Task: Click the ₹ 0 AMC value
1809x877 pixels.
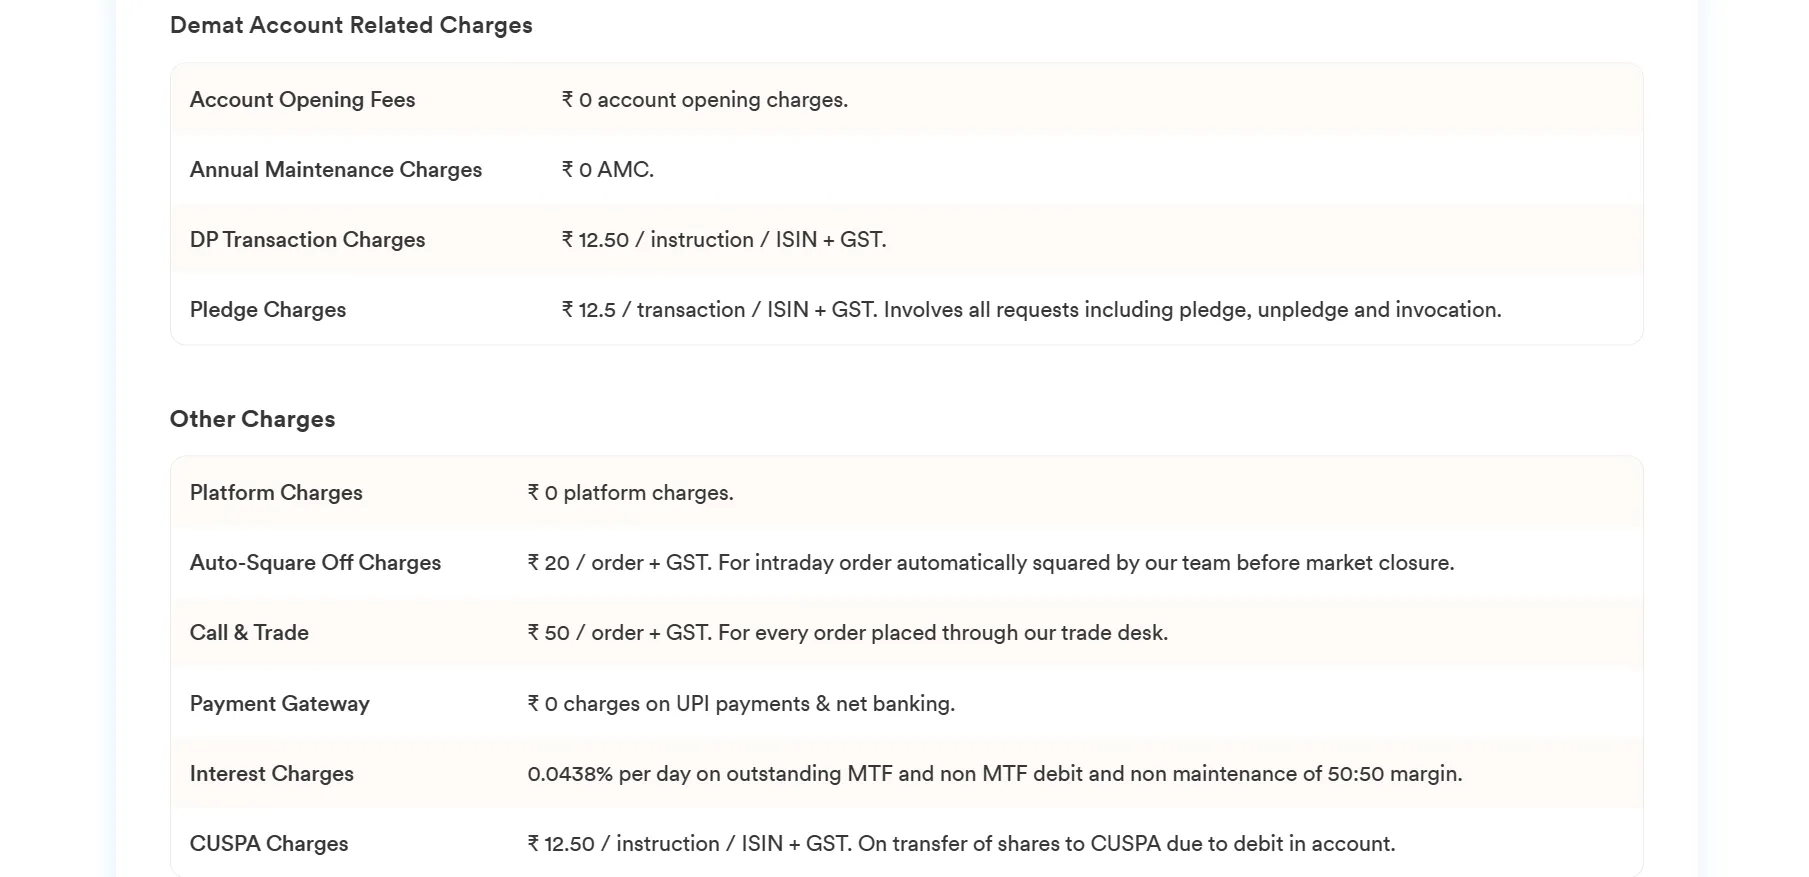Action: coord(607,170)
